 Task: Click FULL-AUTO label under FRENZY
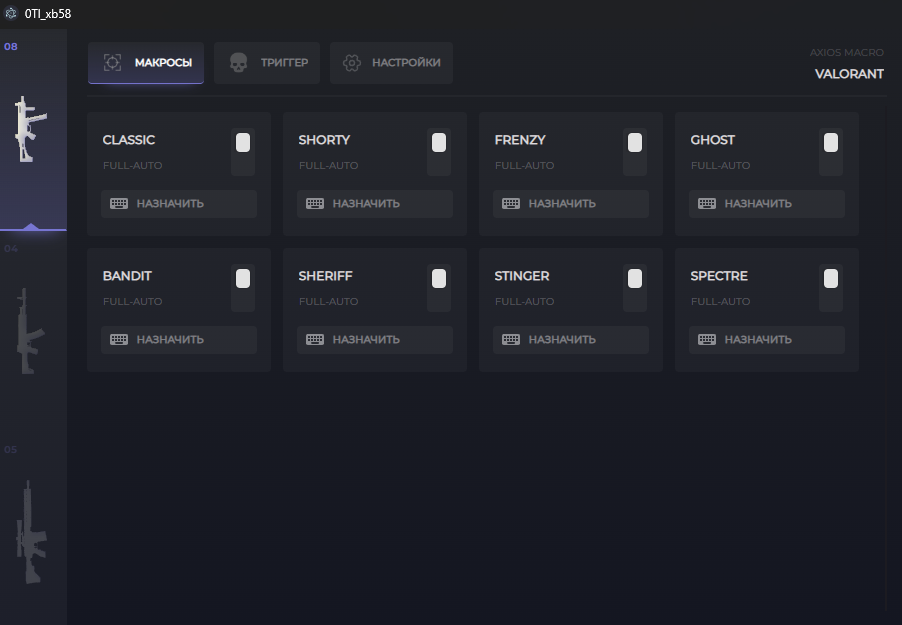[x=525, y=166]
